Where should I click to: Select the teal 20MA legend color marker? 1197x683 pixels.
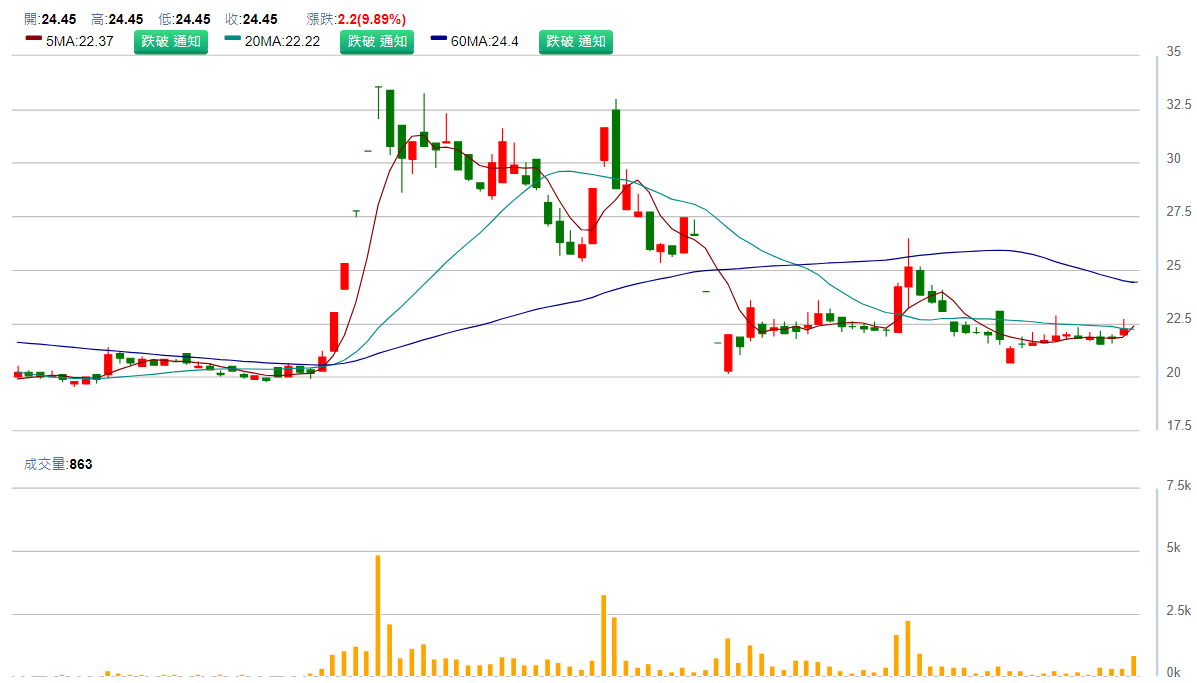[233, 39]
